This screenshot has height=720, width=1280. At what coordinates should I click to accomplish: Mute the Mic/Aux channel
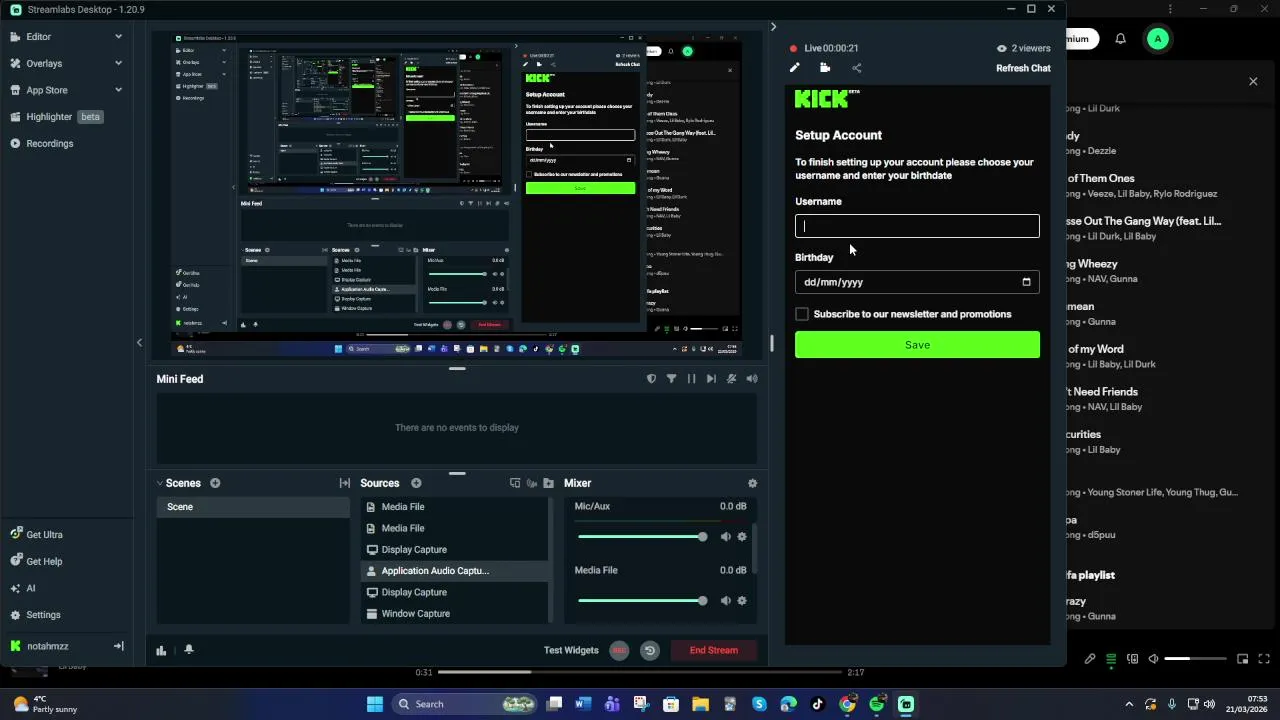tap(726, 537)
